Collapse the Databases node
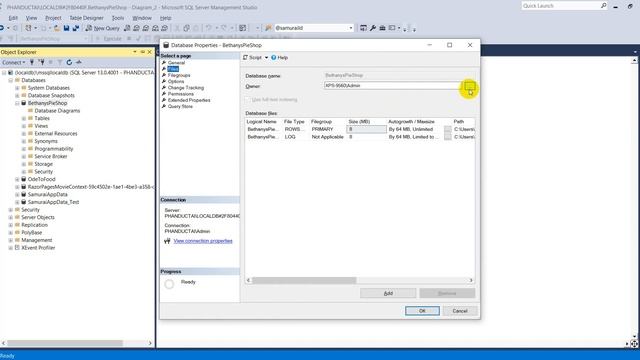 pos(11,80)
